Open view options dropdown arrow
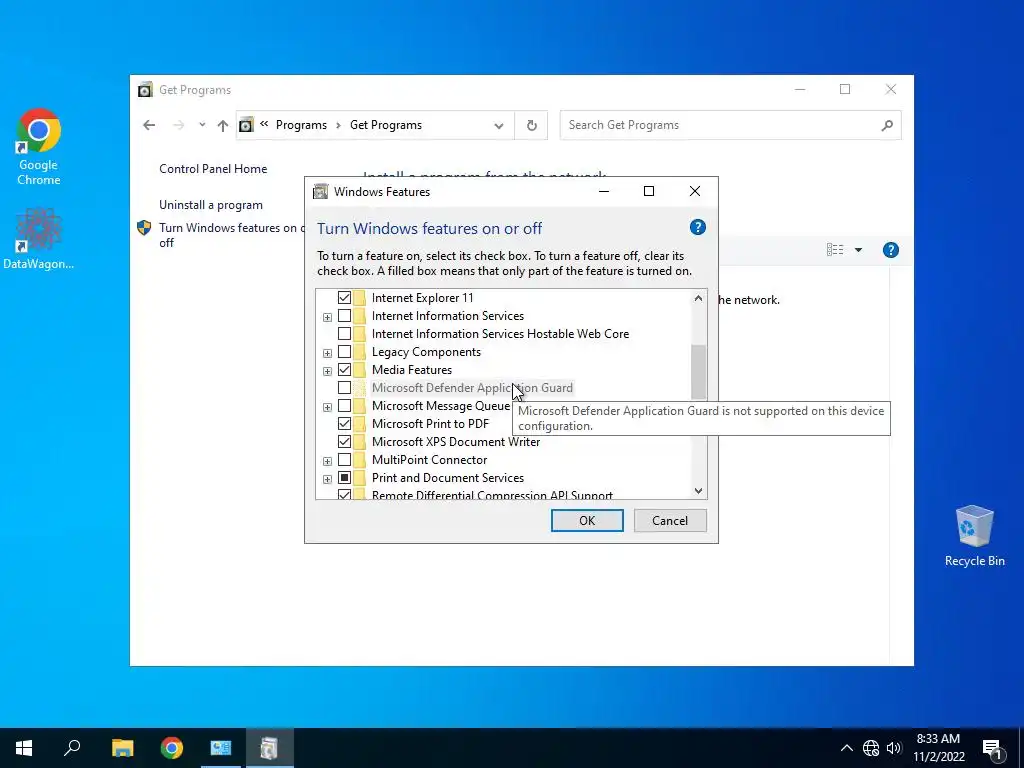 coord(858,250)
